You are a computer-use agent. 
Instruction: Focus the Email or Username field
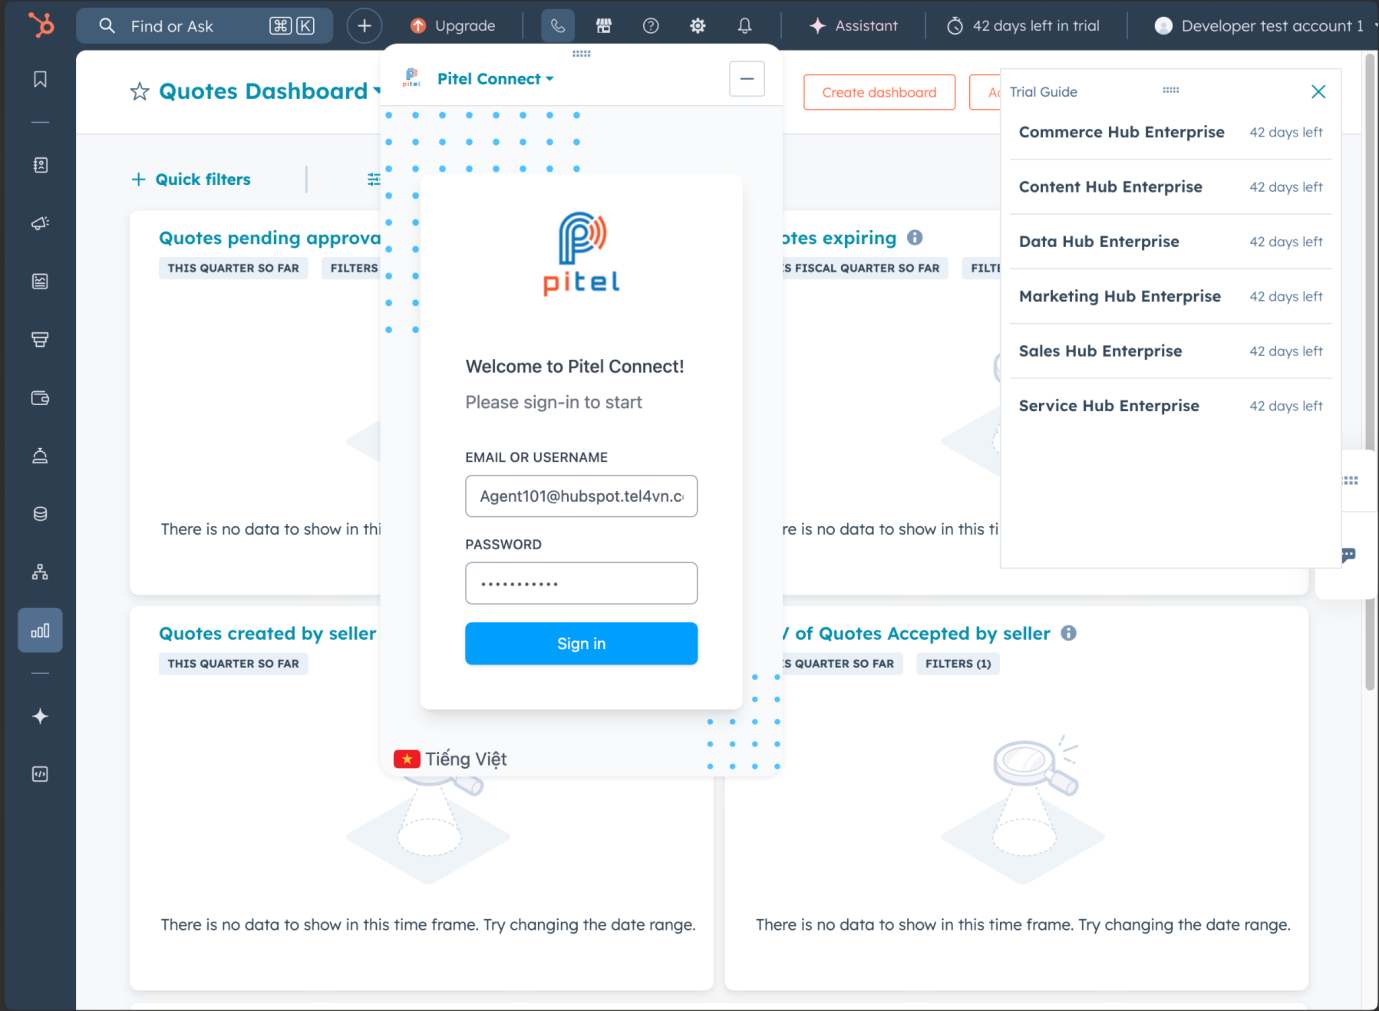(581, 496)
